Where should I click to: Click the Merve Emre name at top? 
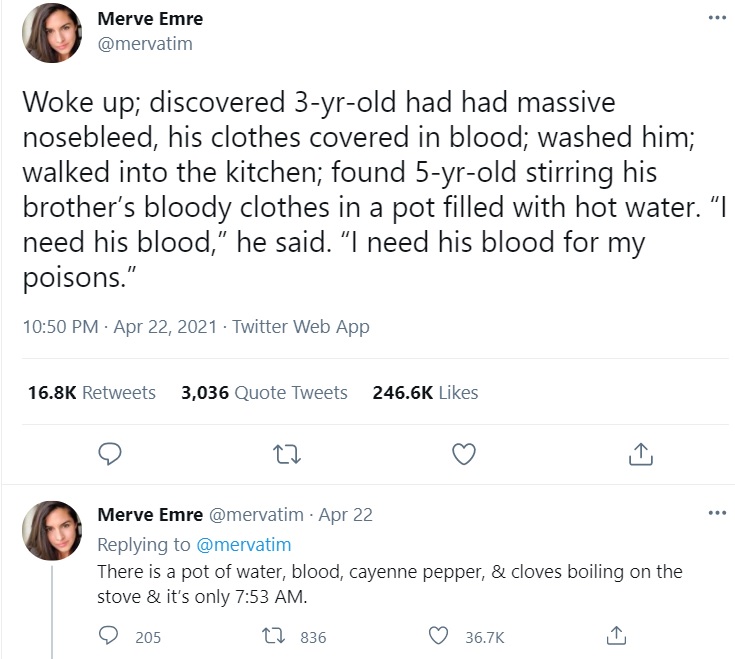pos(150,19)
